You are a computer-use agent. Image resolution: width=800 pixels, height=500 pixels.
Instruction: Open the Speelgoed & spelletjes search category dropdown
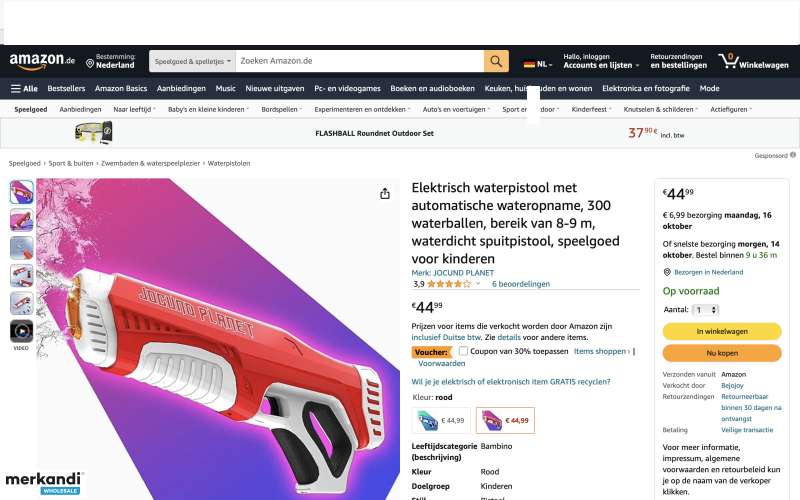click(192, 61)
